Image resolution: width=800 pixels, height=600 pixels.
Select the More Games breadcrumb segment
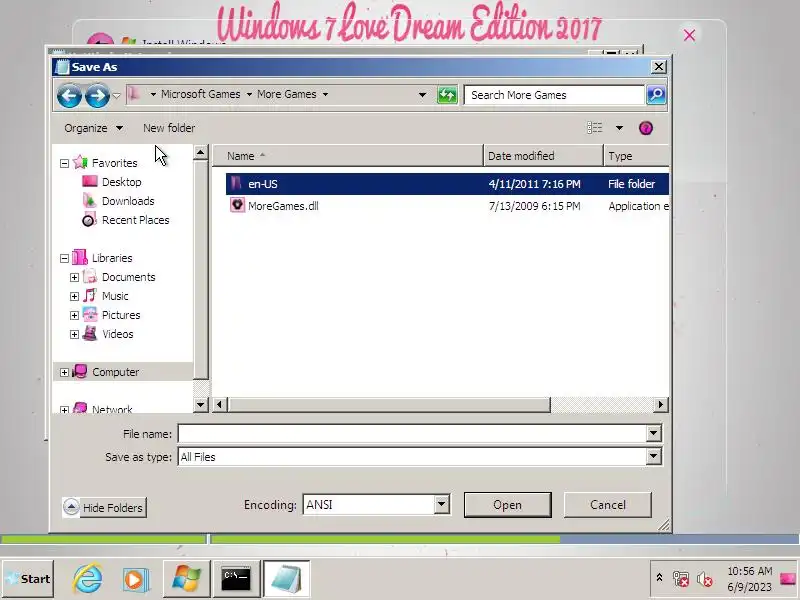tap(287, 94)
